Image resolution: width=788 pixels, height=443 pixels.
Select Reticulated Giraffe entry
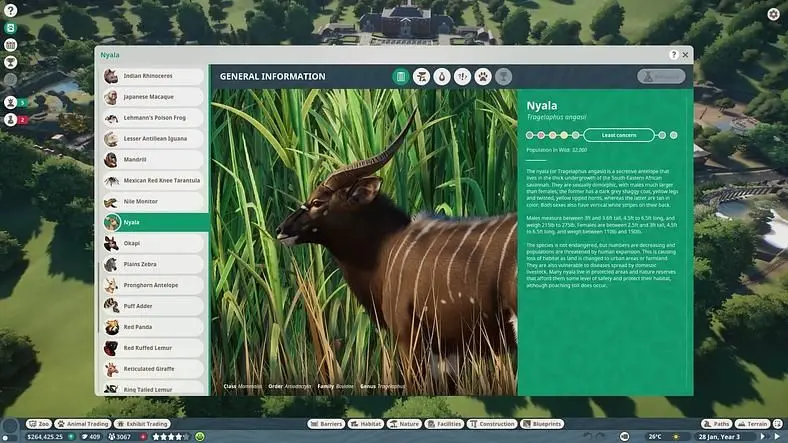pos(153,369)
